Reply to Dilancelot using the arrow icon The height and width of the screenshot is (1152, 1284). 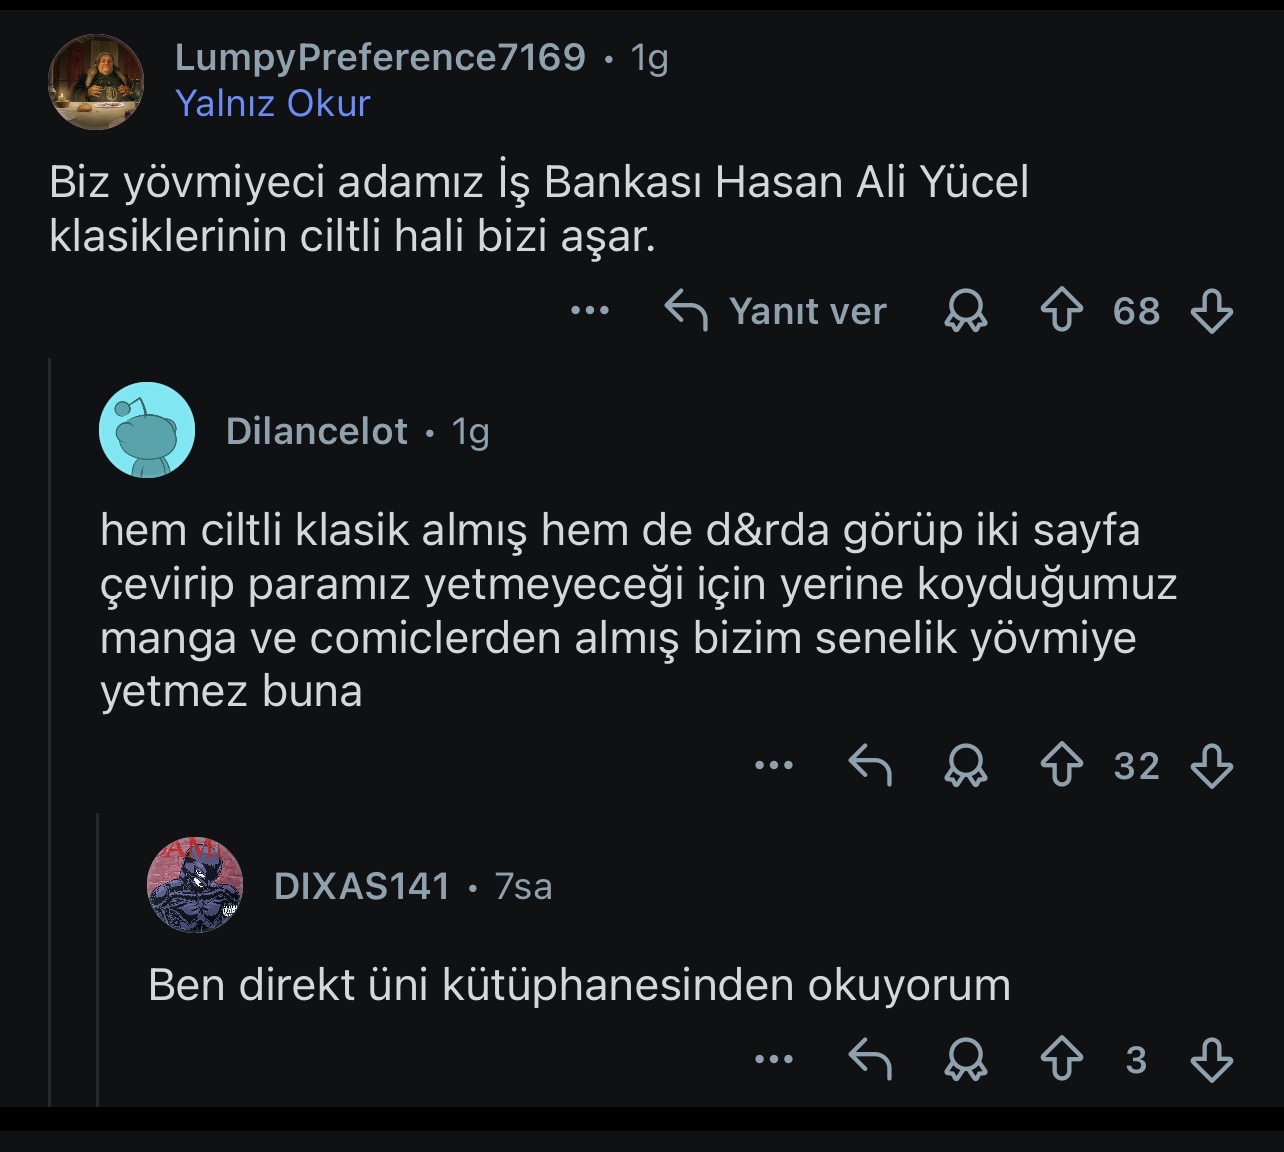[870, 766]
